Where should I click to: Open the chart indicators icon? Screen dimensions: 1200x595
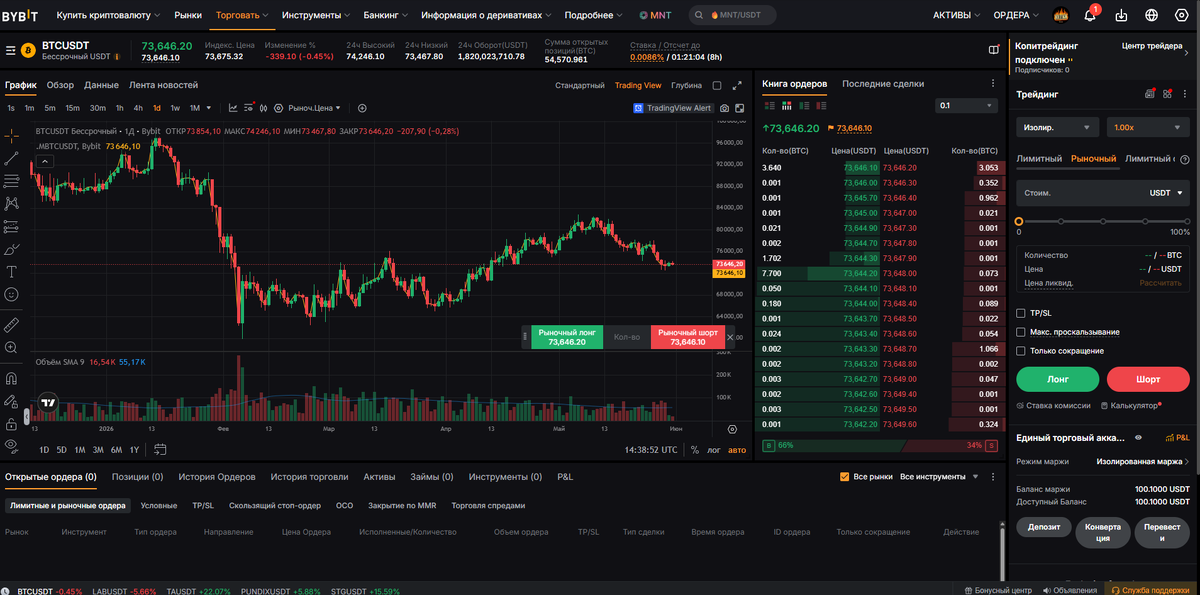(x=232, y=108)
